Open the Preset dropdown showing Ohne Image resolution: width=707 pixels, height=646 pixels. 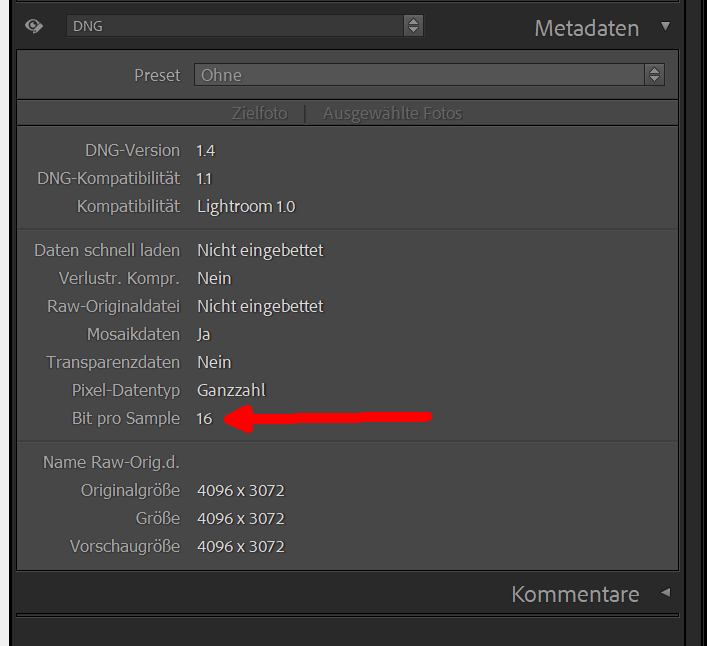coord(430,75)
